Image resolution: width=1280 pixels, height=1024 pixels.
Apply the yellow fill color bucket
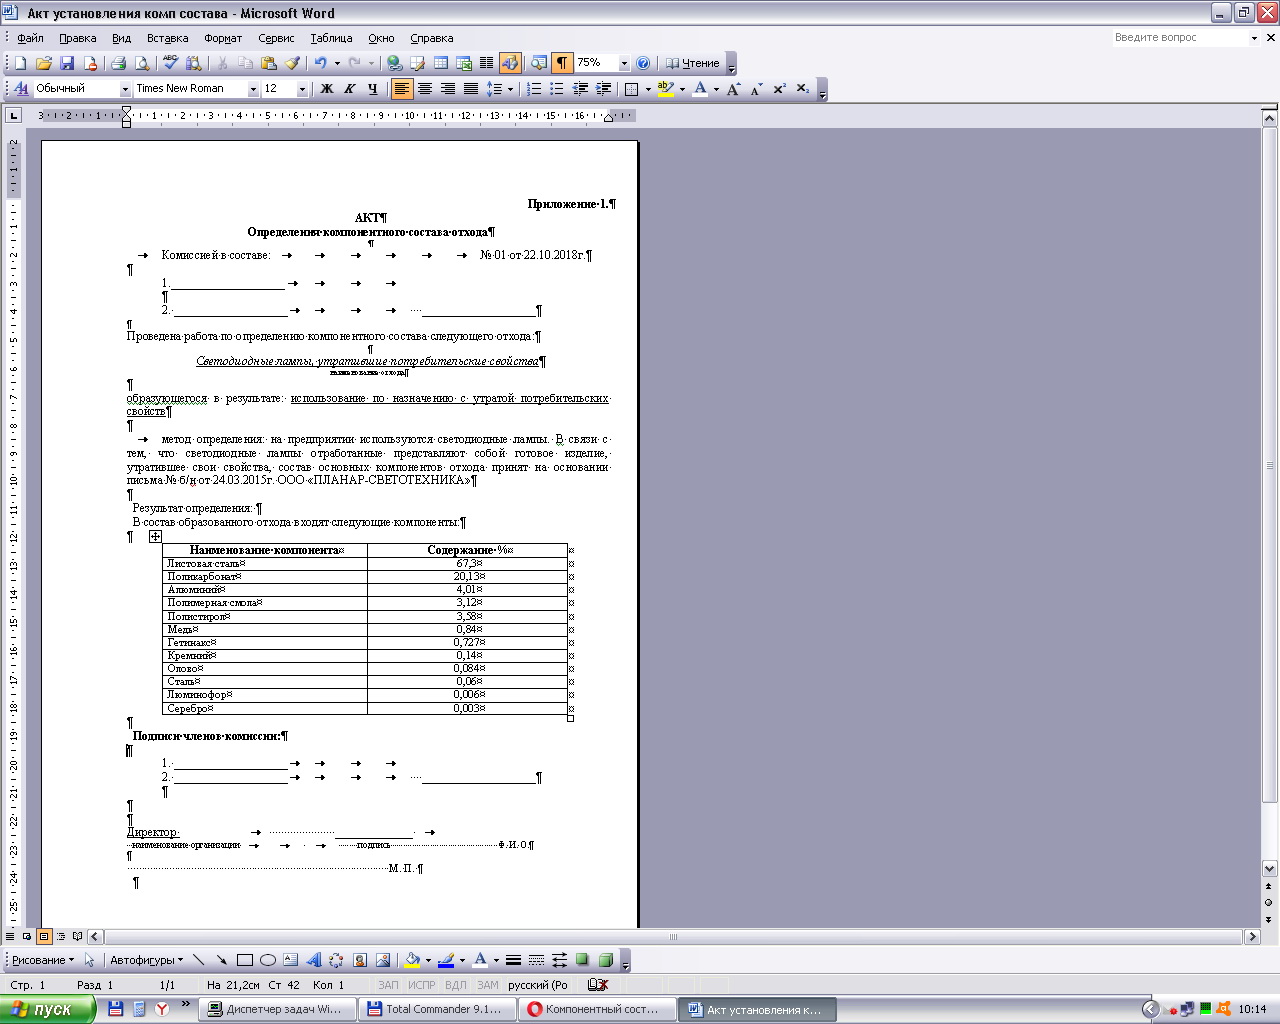pyautogui.click(x=411, y=960)
